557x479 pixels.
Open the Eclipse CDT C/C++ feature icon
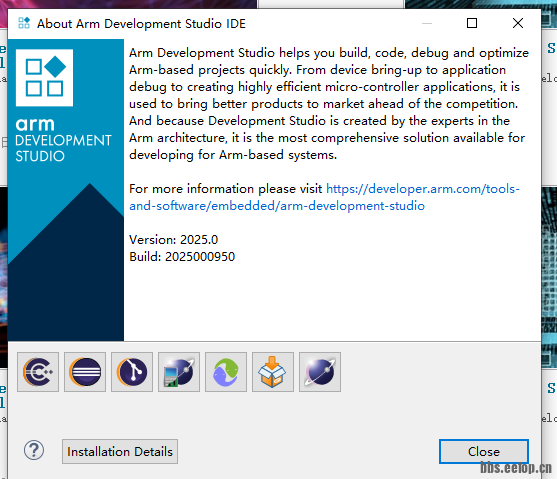[x=38, y=372]
